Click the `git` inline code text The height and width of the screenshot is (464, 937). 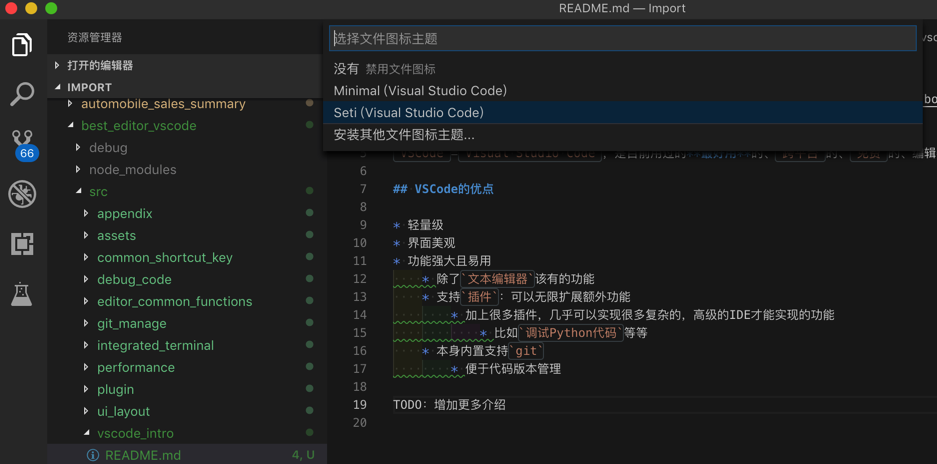[526, 351]
